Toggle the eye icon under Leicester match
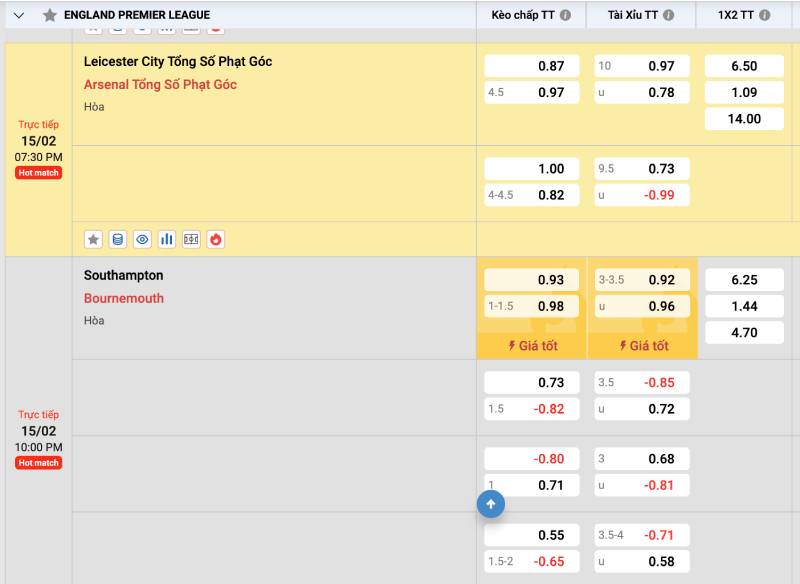This screenshot has width=800, height=584. [142, 239]
